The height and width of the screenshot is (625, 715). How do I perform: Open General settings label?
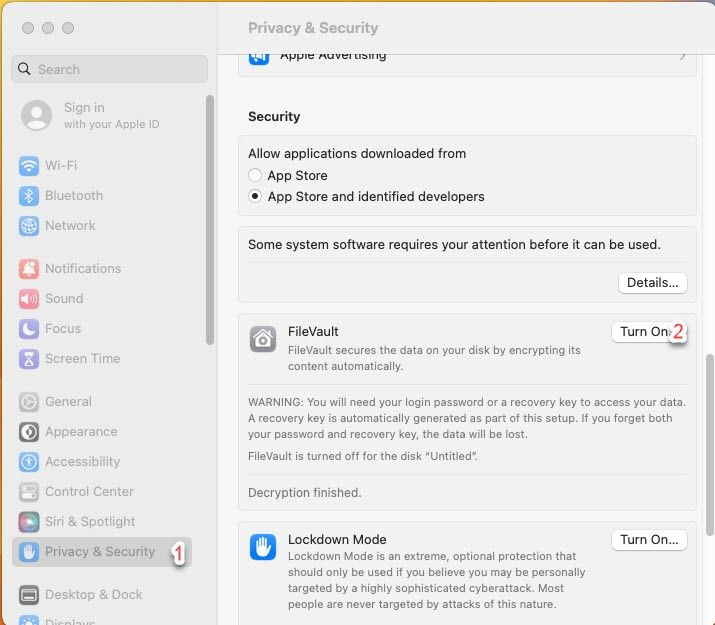(68, 402)
